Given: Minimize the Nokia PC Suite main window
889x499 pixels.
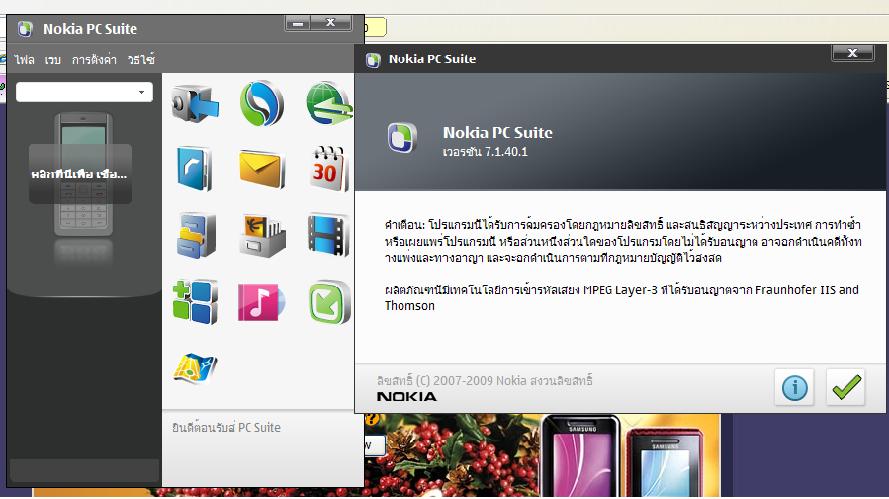Looking at the screenshot, I should pos(298,23).
